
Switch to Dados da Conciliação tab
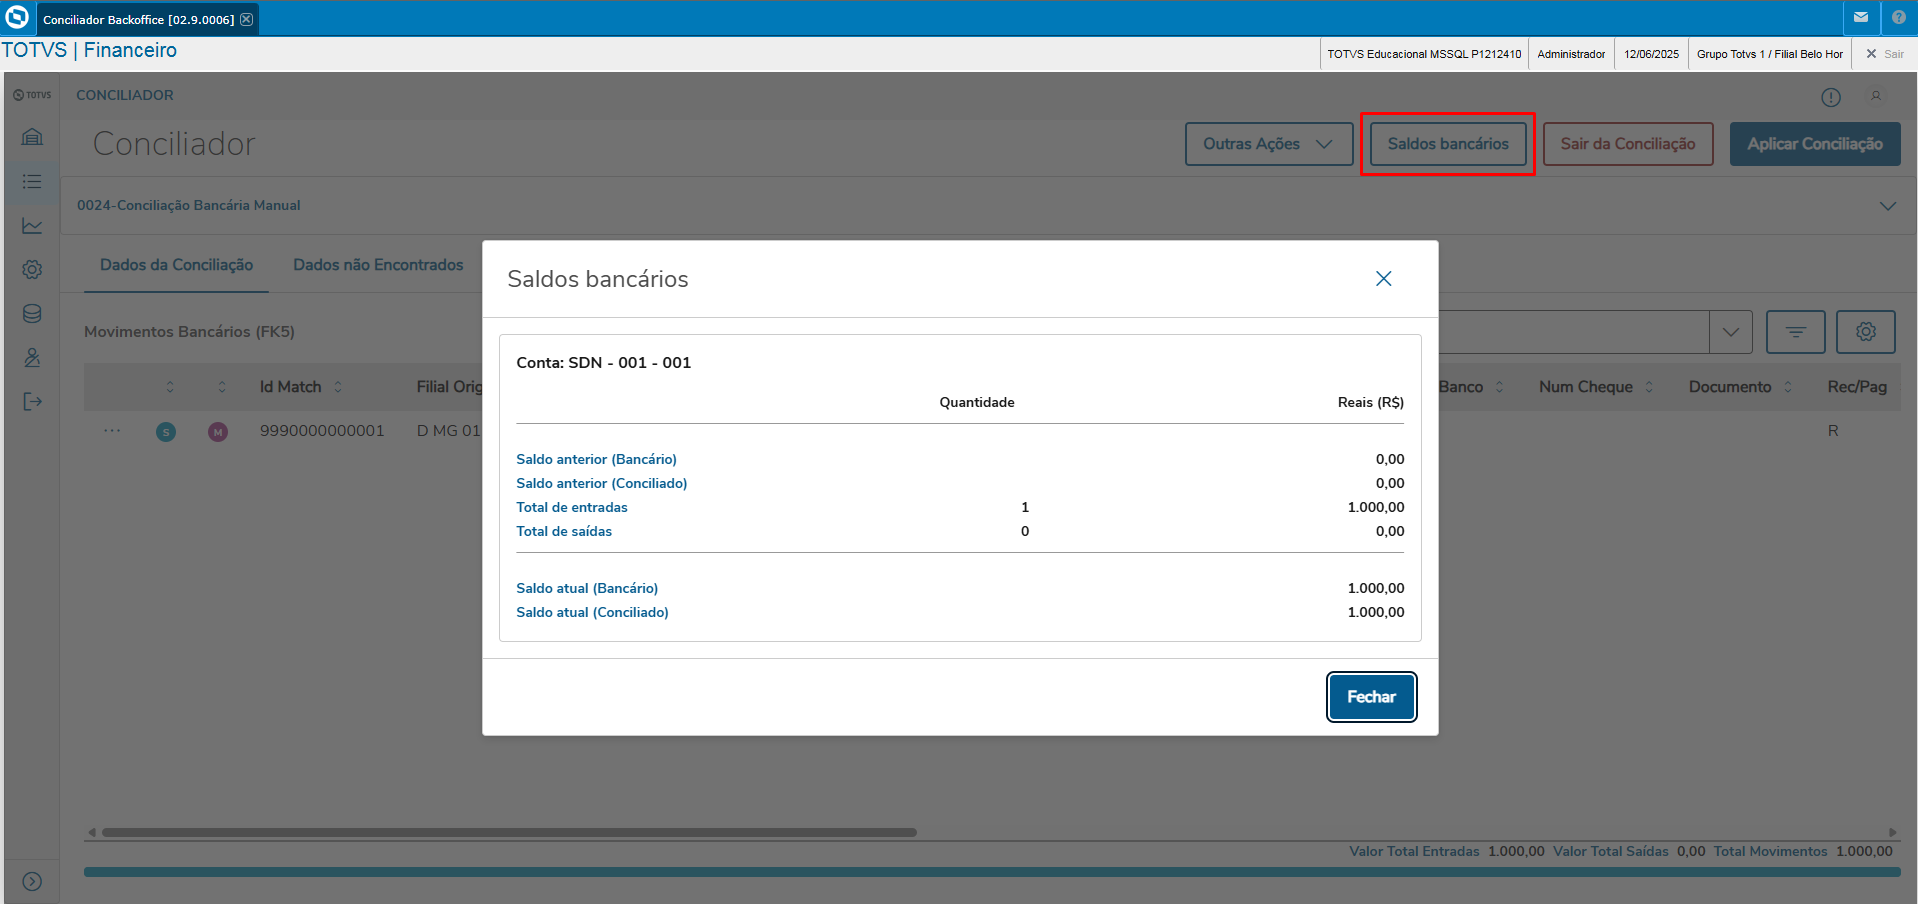(x=176, y=265)
